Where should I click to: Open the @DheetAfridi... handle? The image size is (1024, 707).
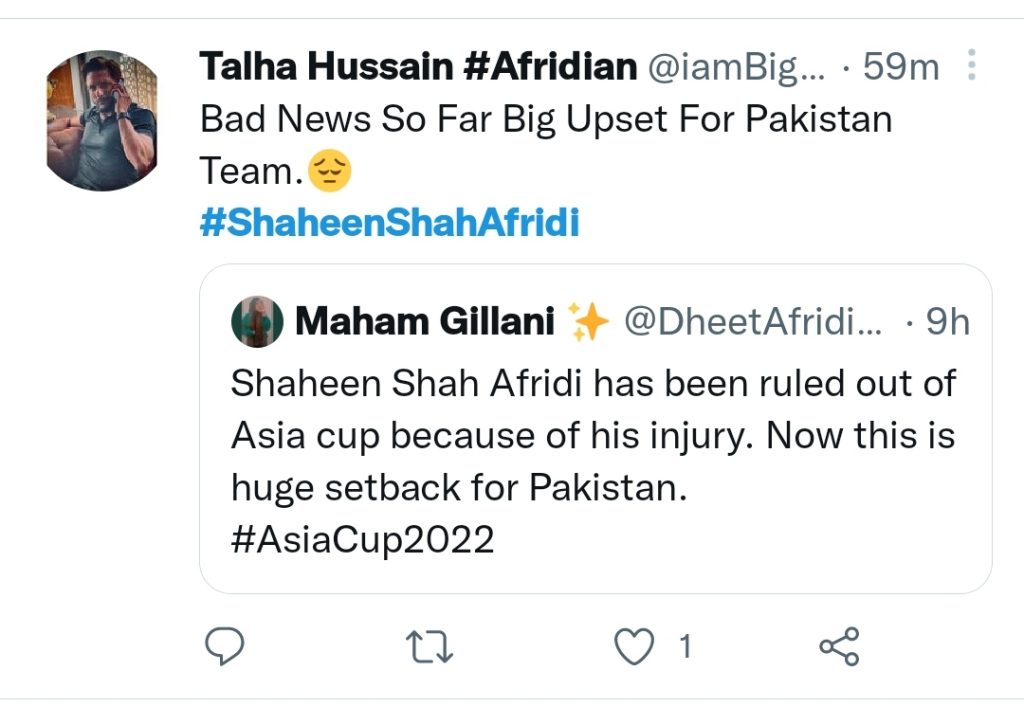[x=753, y=321]
